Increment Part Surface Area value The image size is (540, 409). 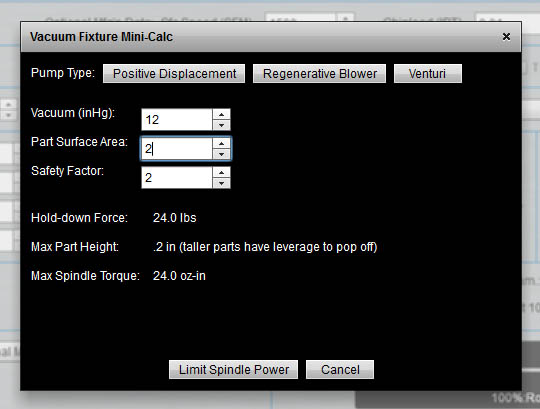(x=221, y=143)
